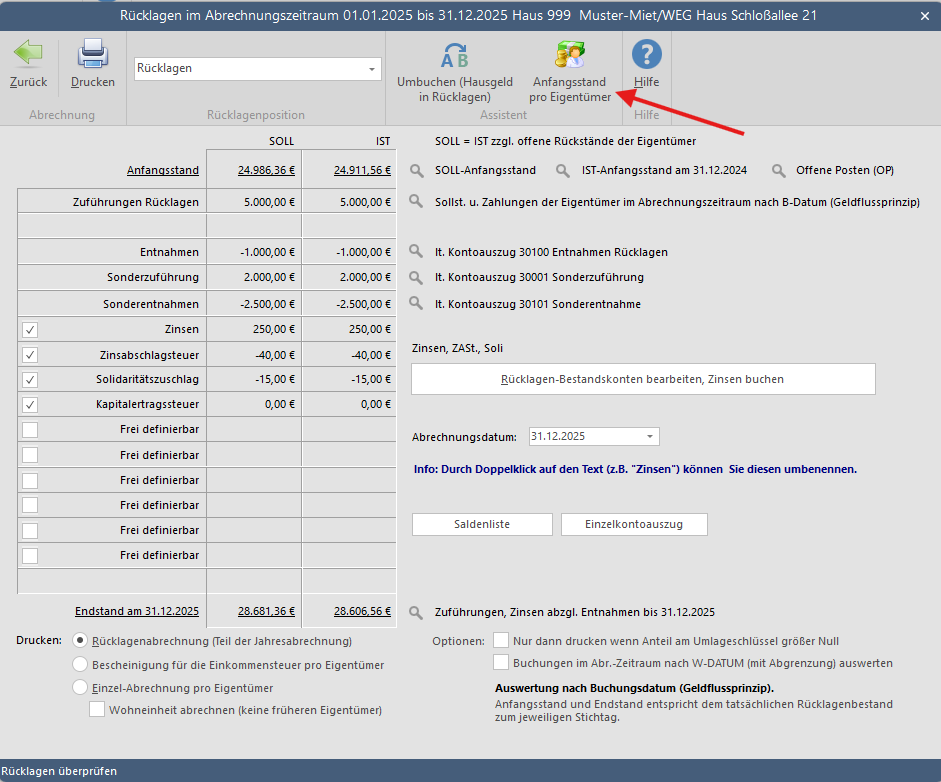The height and width of the screenshot is (782, 941).
Task: Click the Einzelkontoauszug button
Action: tap(634, 524)
